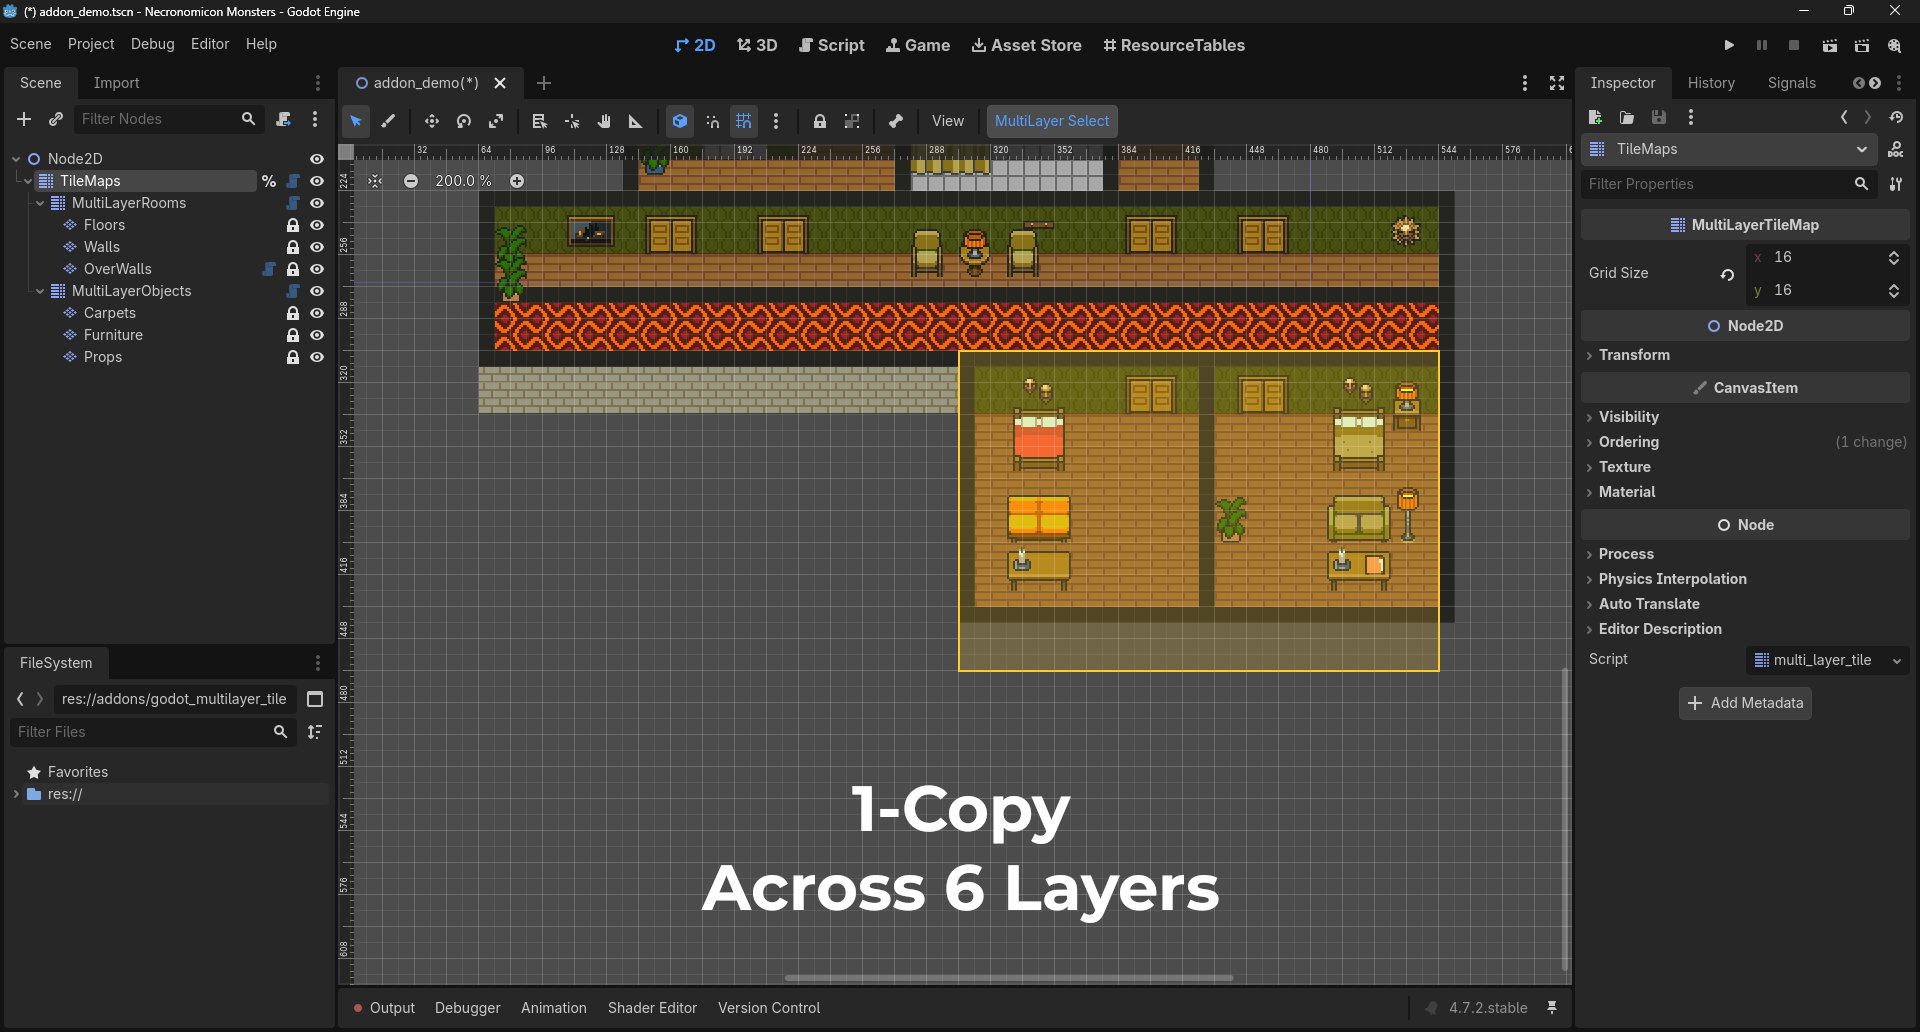Run the project with Play button
The height and width of the screenshot is (1032, 1920).
(x=1729, y=45)
